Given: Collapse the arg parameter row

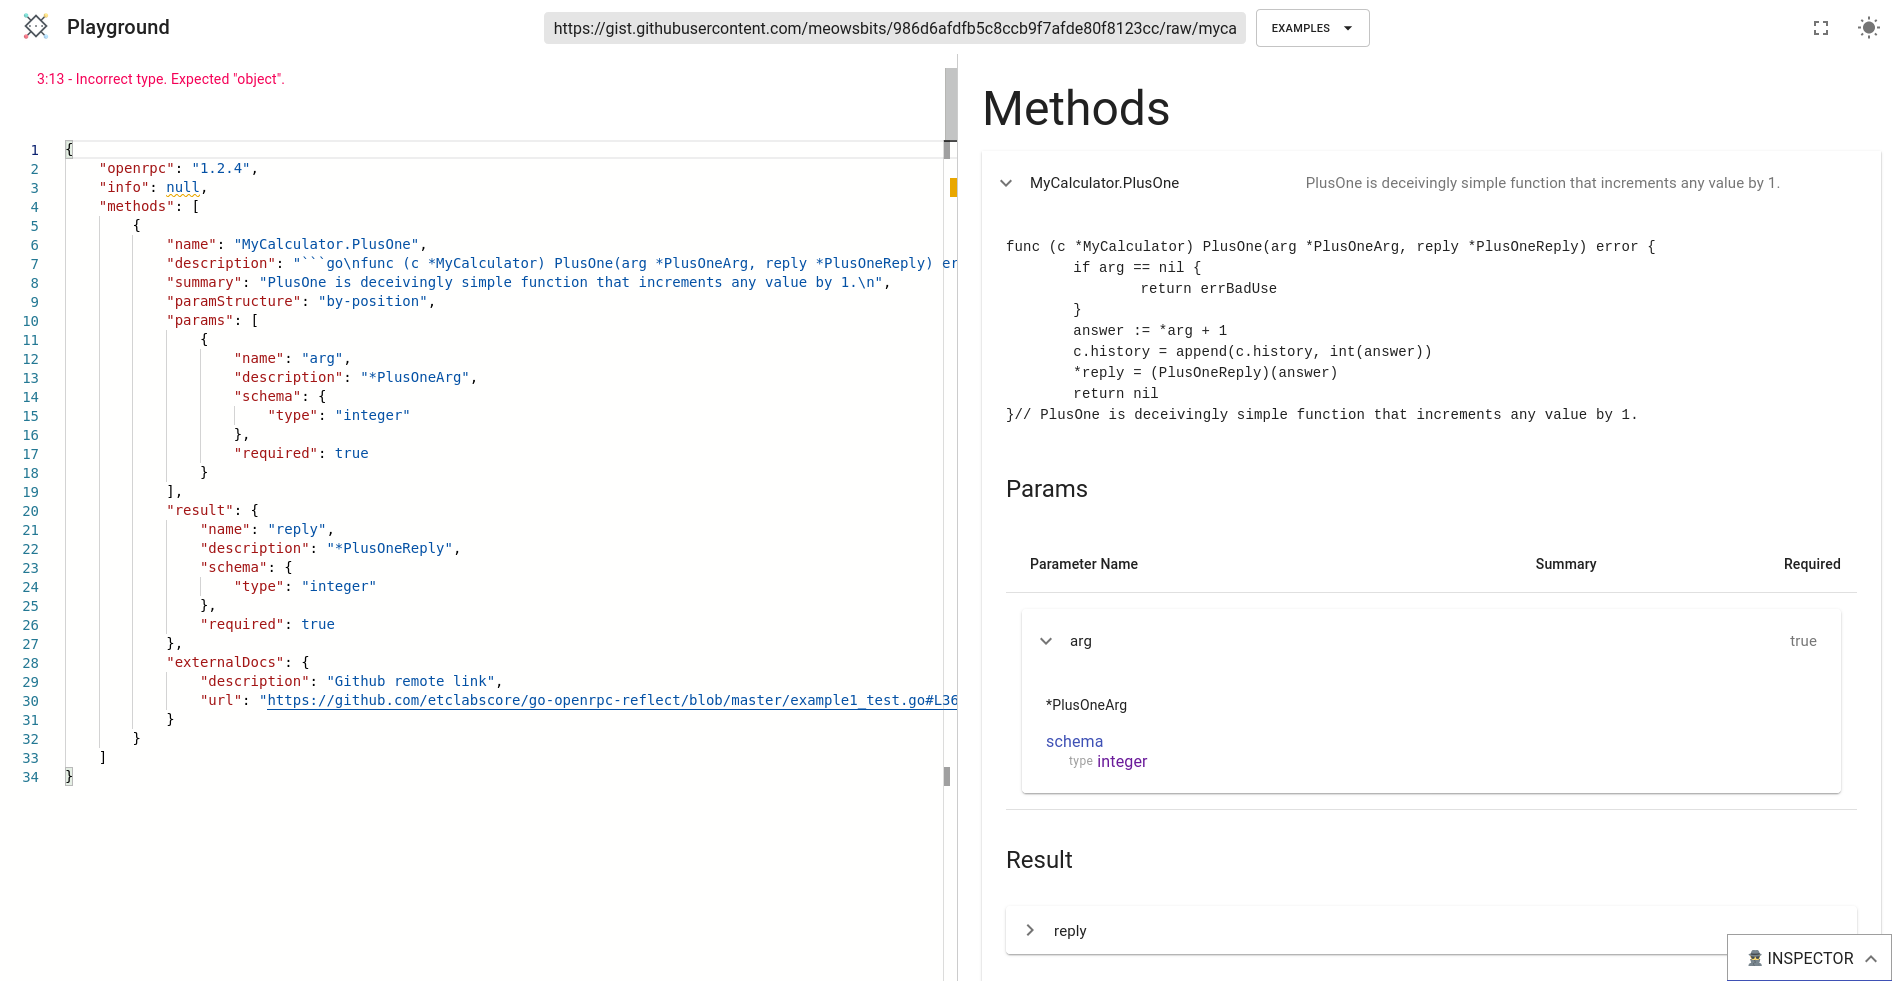Looking at the screenshot, I should pos(1046,641).
